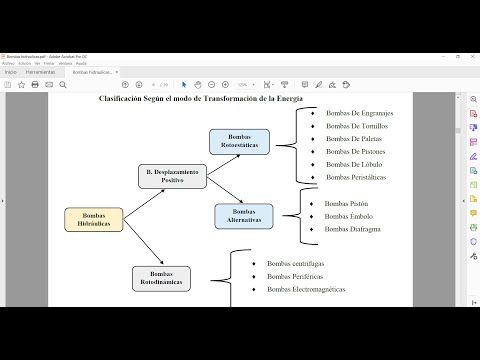Click the zoom in plus icon
Viewport: 480px width, 360px height.
point(225,85)
